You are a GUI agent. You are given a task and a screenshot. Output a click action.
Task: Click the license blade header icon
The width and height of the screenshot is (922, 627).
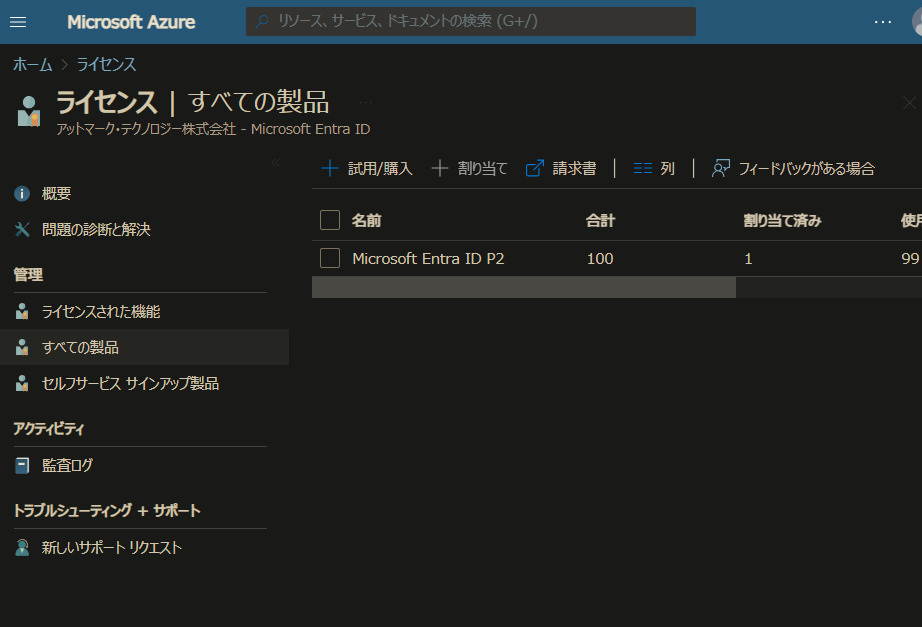click(x=29, y=111)
